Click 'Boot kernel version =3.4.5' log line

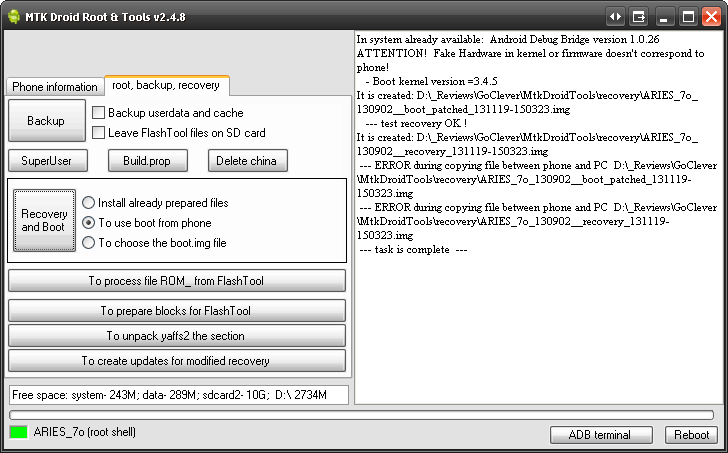click(431, 81)
